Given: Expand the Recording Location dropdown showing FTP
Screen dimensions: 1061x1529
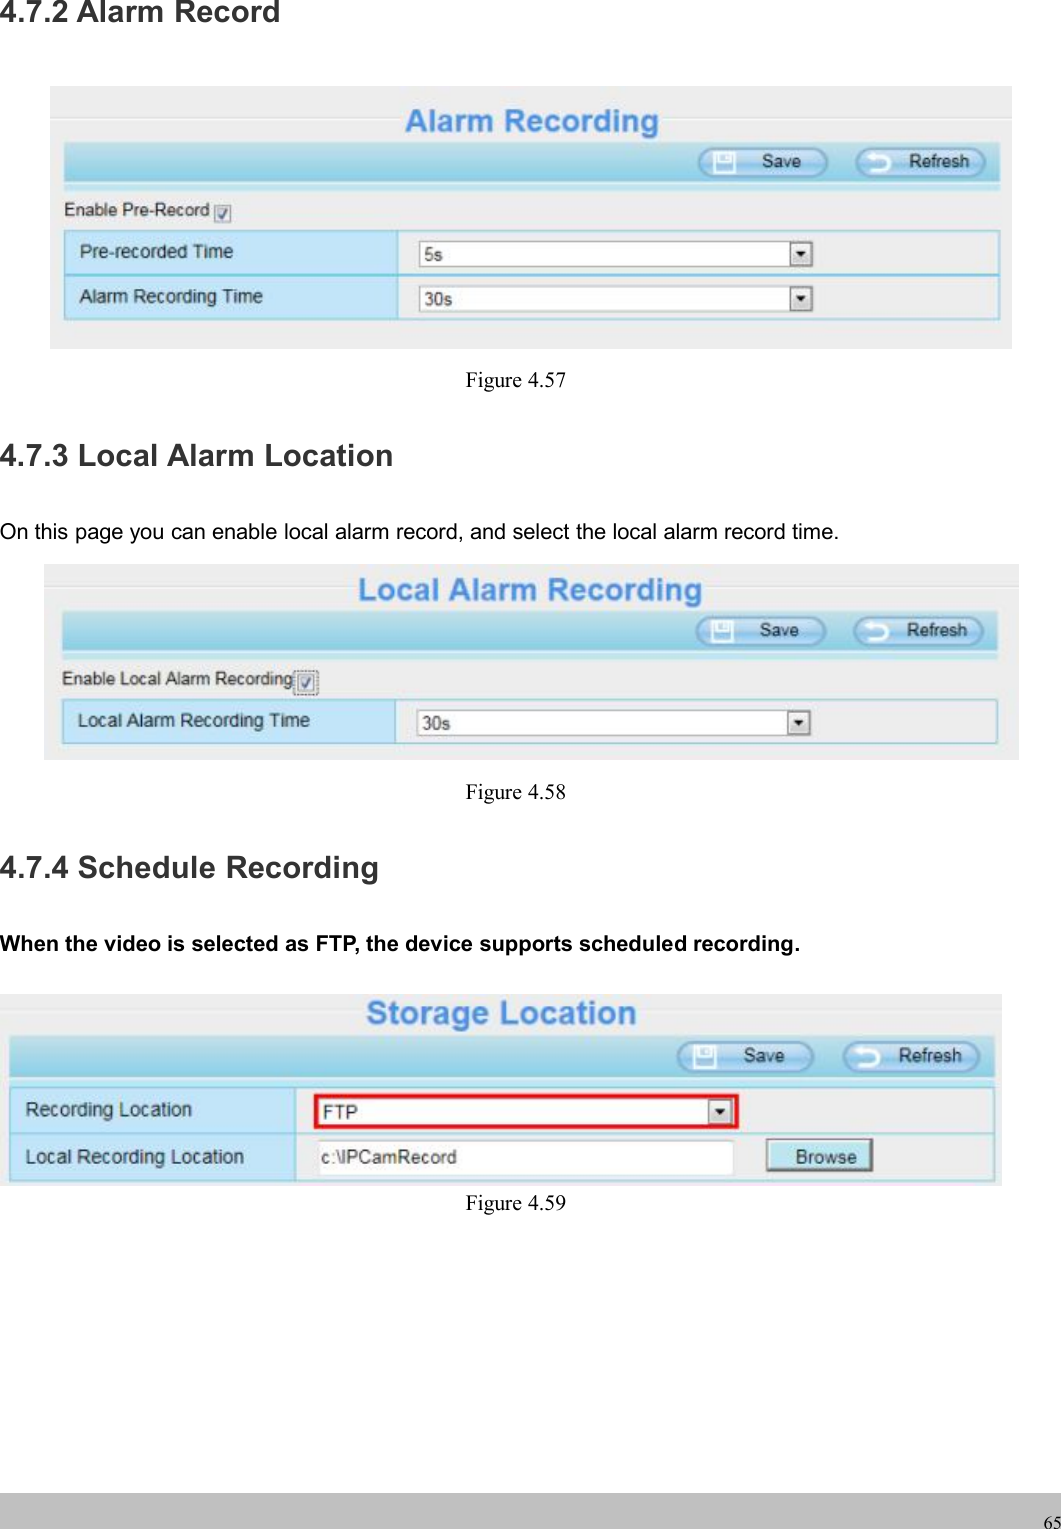Looking at the screenshot, I should pyautogui.click(x=722, y=1110).
